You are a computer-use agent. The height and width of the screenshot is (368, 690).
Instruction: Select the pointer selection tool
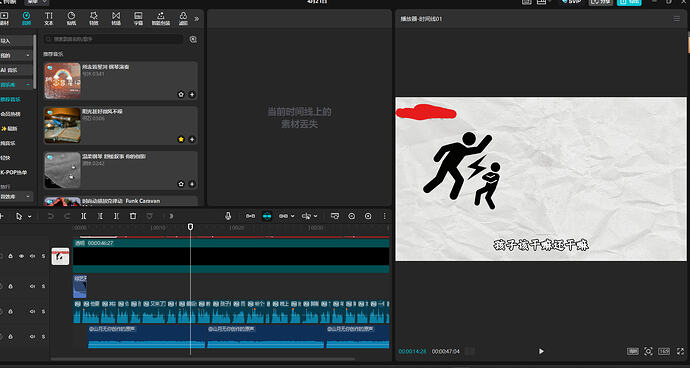pos(19,216)
